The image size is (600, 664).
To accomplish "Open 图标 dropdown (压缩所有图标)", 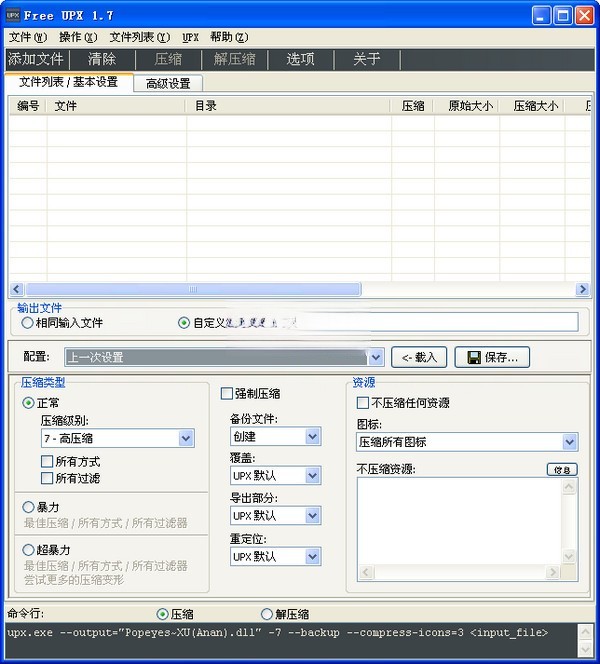I will (467, 442).
